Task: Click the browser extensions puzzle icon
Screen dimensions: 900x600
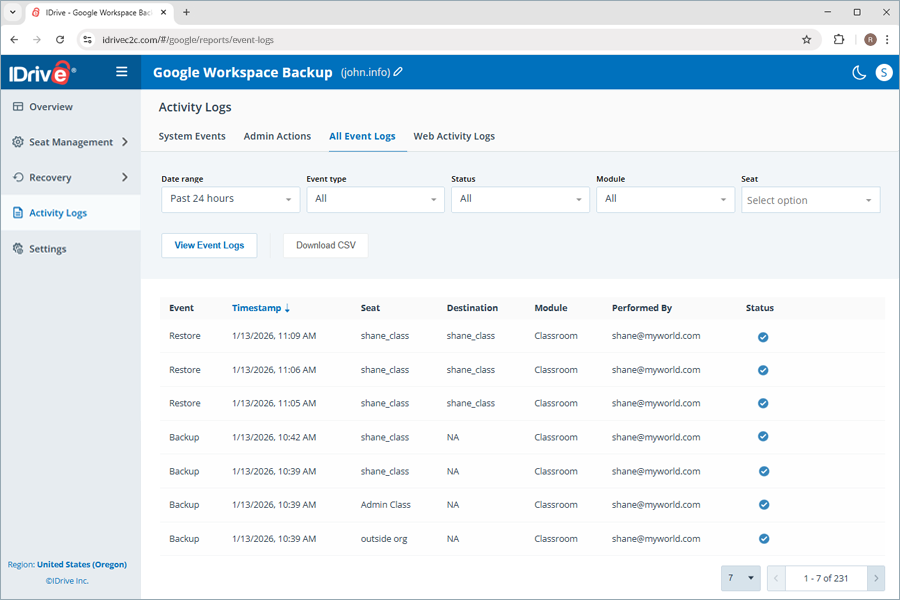Action: pos(838,38)
